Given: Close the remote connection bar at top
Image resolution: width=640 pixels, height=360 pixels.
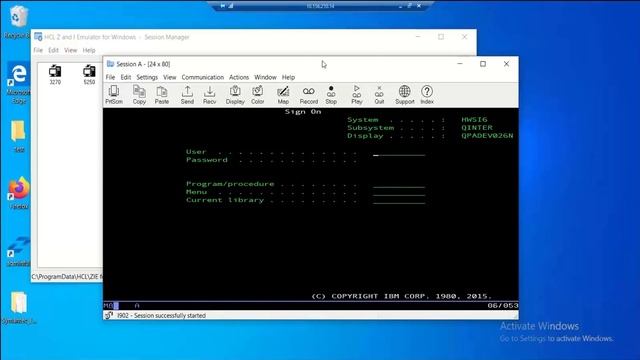Looking at the screenshot, I should tap(419, 6).
